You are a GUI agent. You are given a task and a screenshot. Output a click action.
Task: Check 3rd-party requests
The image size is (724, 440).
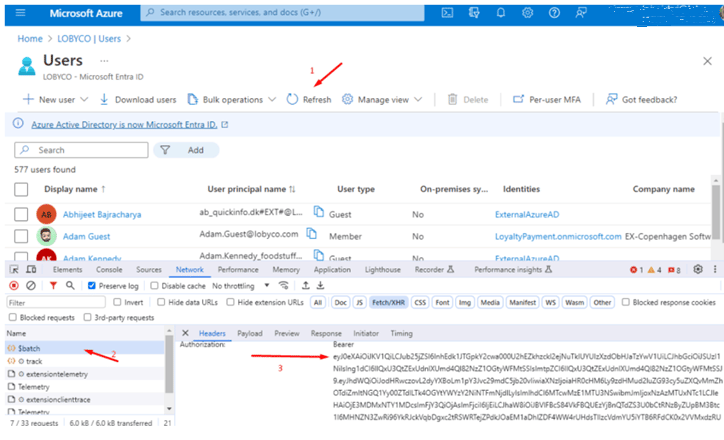87,317
